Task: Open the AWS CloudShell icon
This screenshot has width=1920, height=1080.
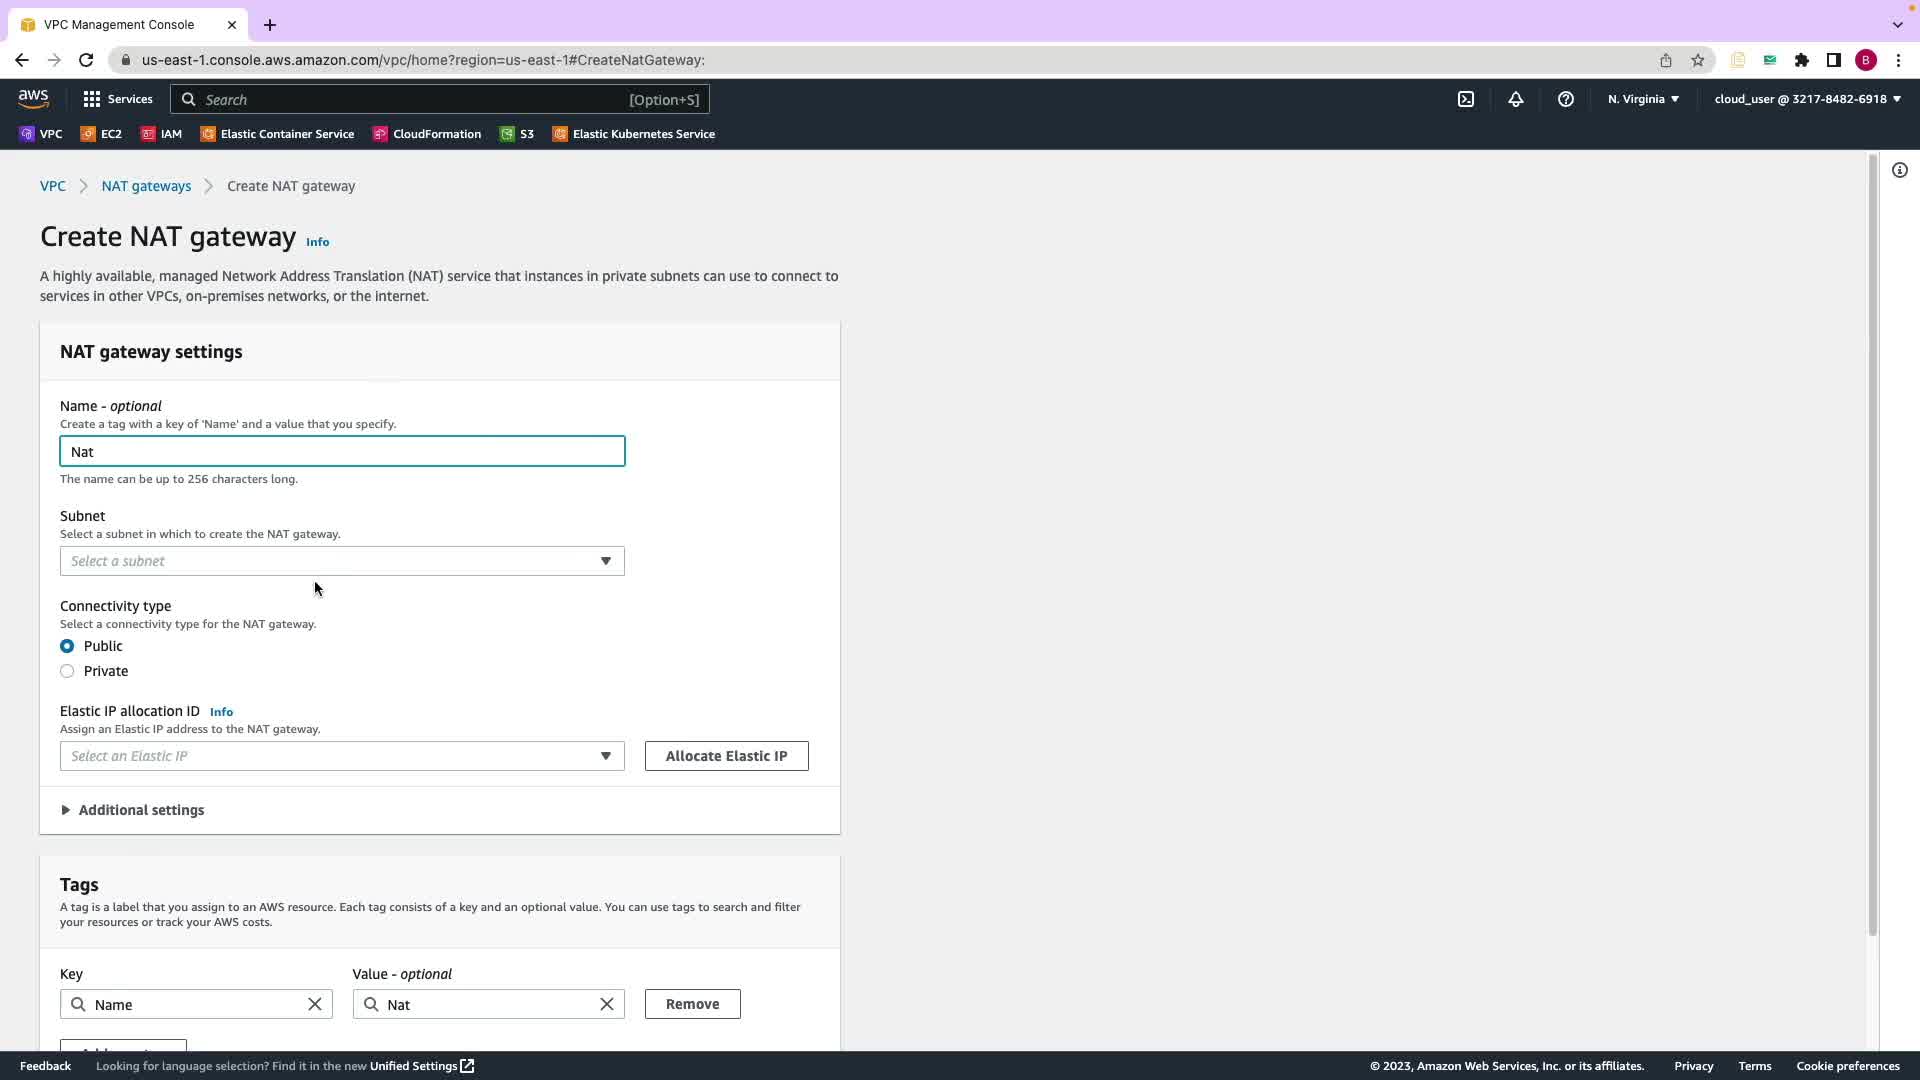Action: click(x=1466, y=99)
